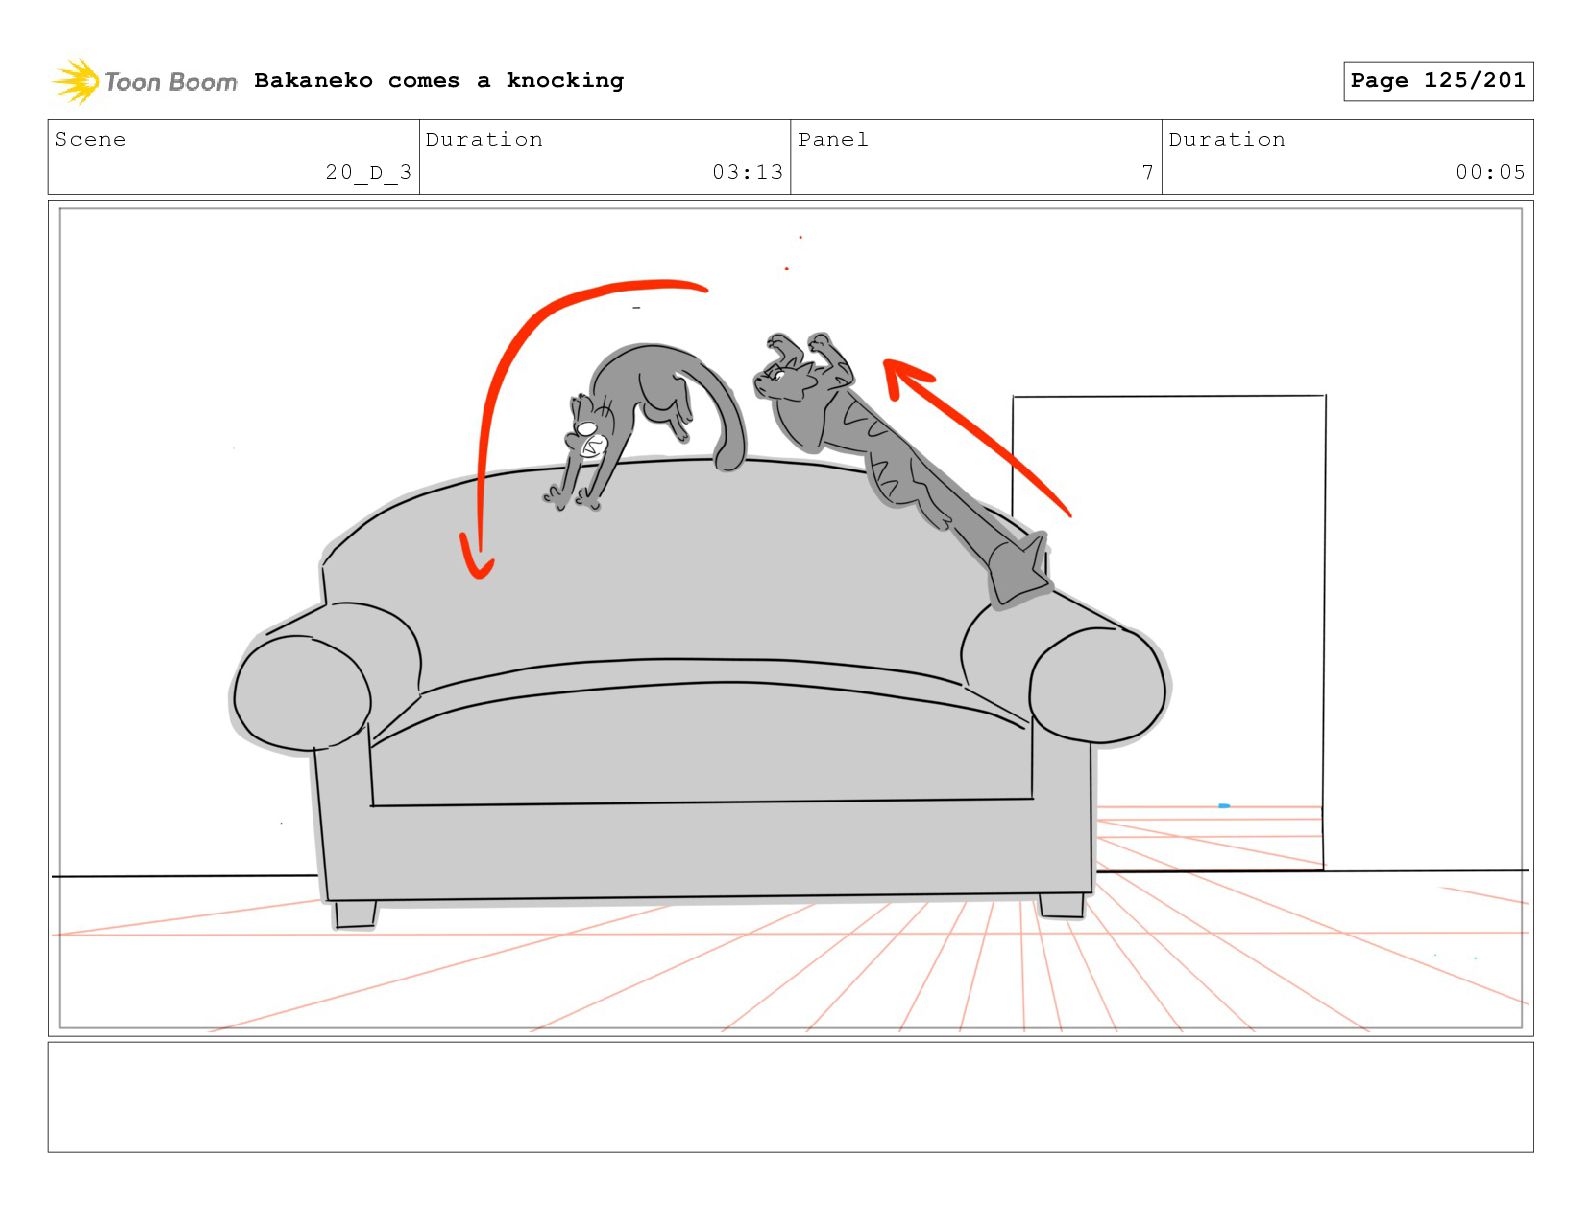The height and width of the screenshot is (1224, 1584).
Task: Click the storyboard panel with cats on sofa
Action: pyautogui.click(x=790, y=618)
